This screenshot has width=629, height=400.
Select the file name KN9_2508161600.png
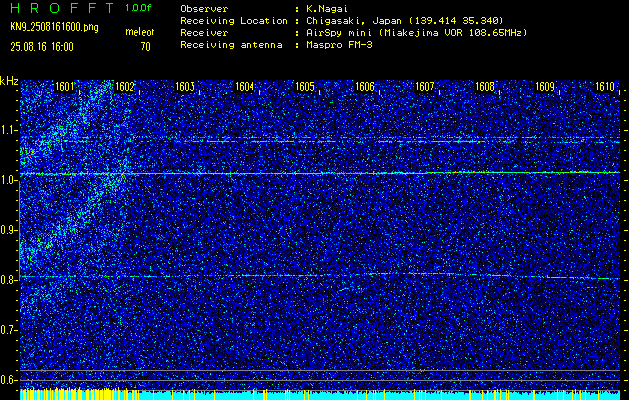pyautogui.click(x=54, y=28)
